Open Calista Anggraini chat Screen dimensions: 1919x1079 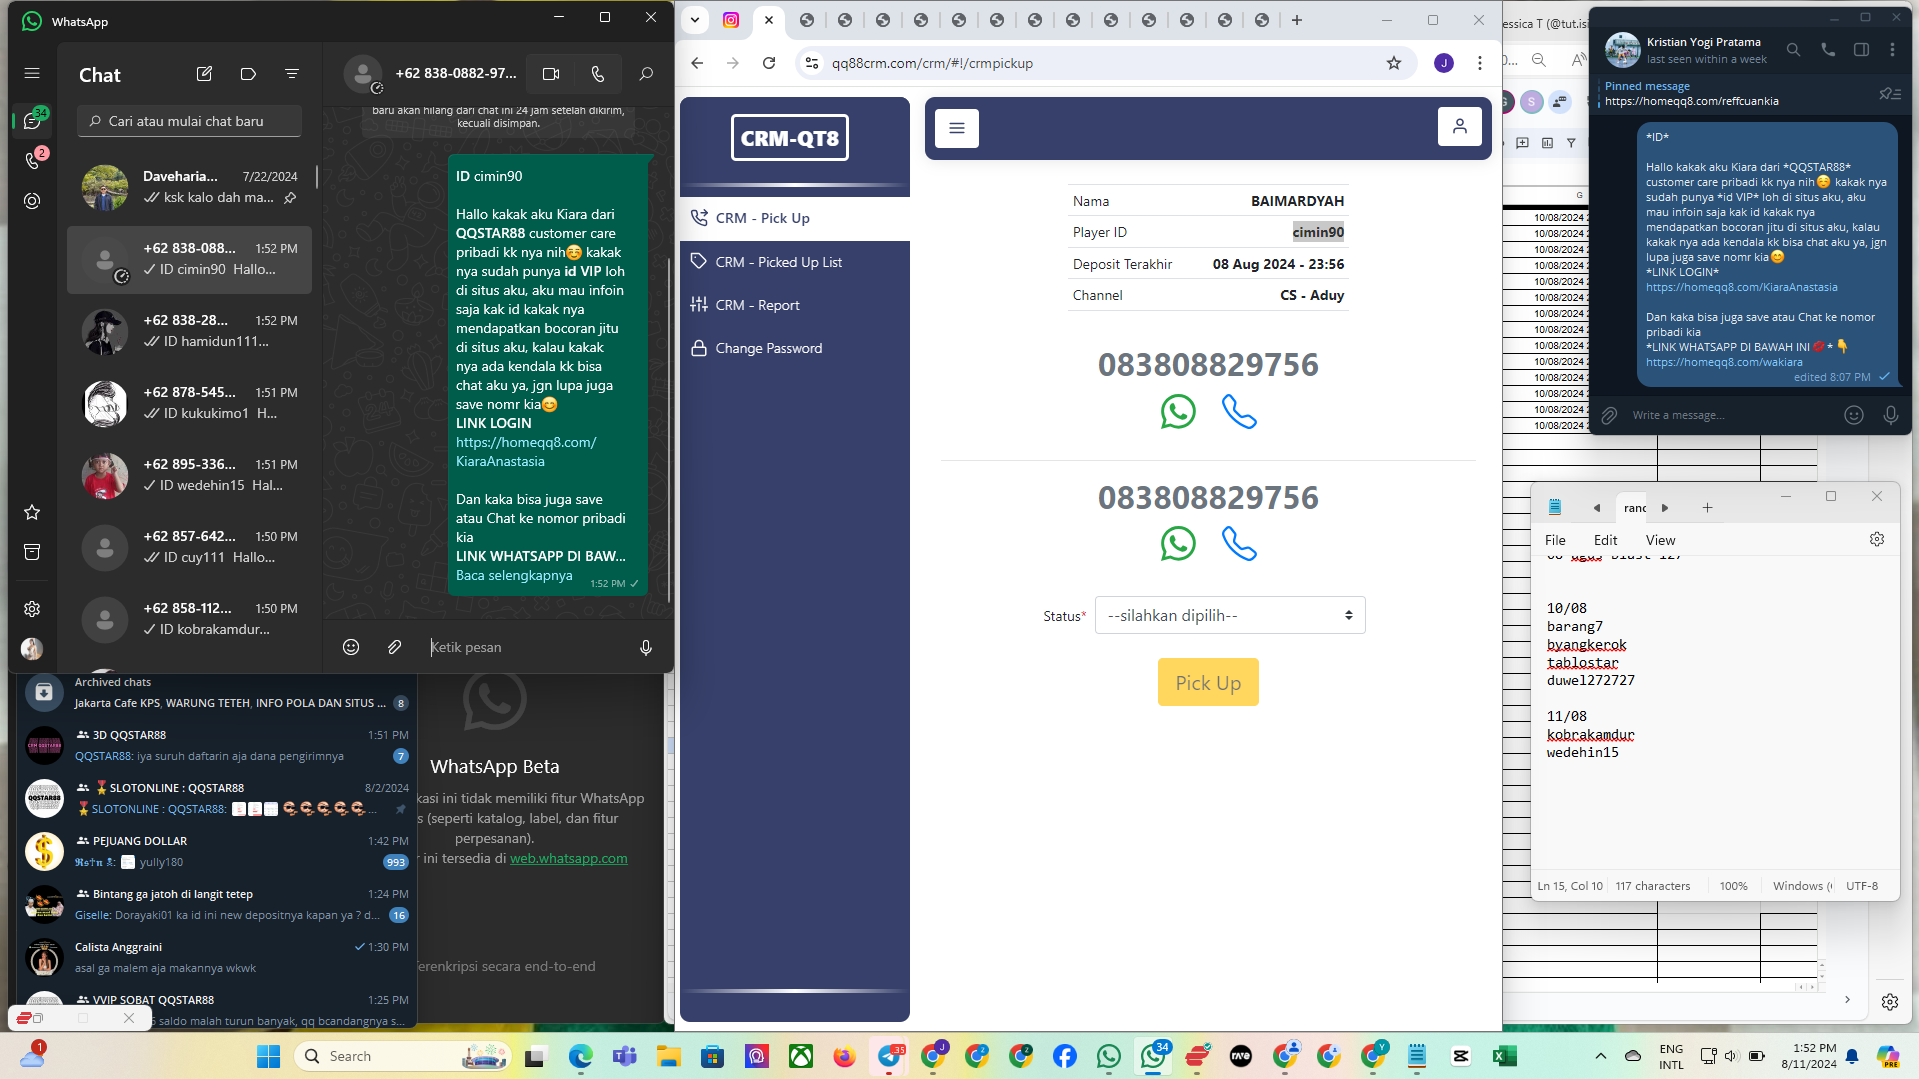click(x=216, y=957)
